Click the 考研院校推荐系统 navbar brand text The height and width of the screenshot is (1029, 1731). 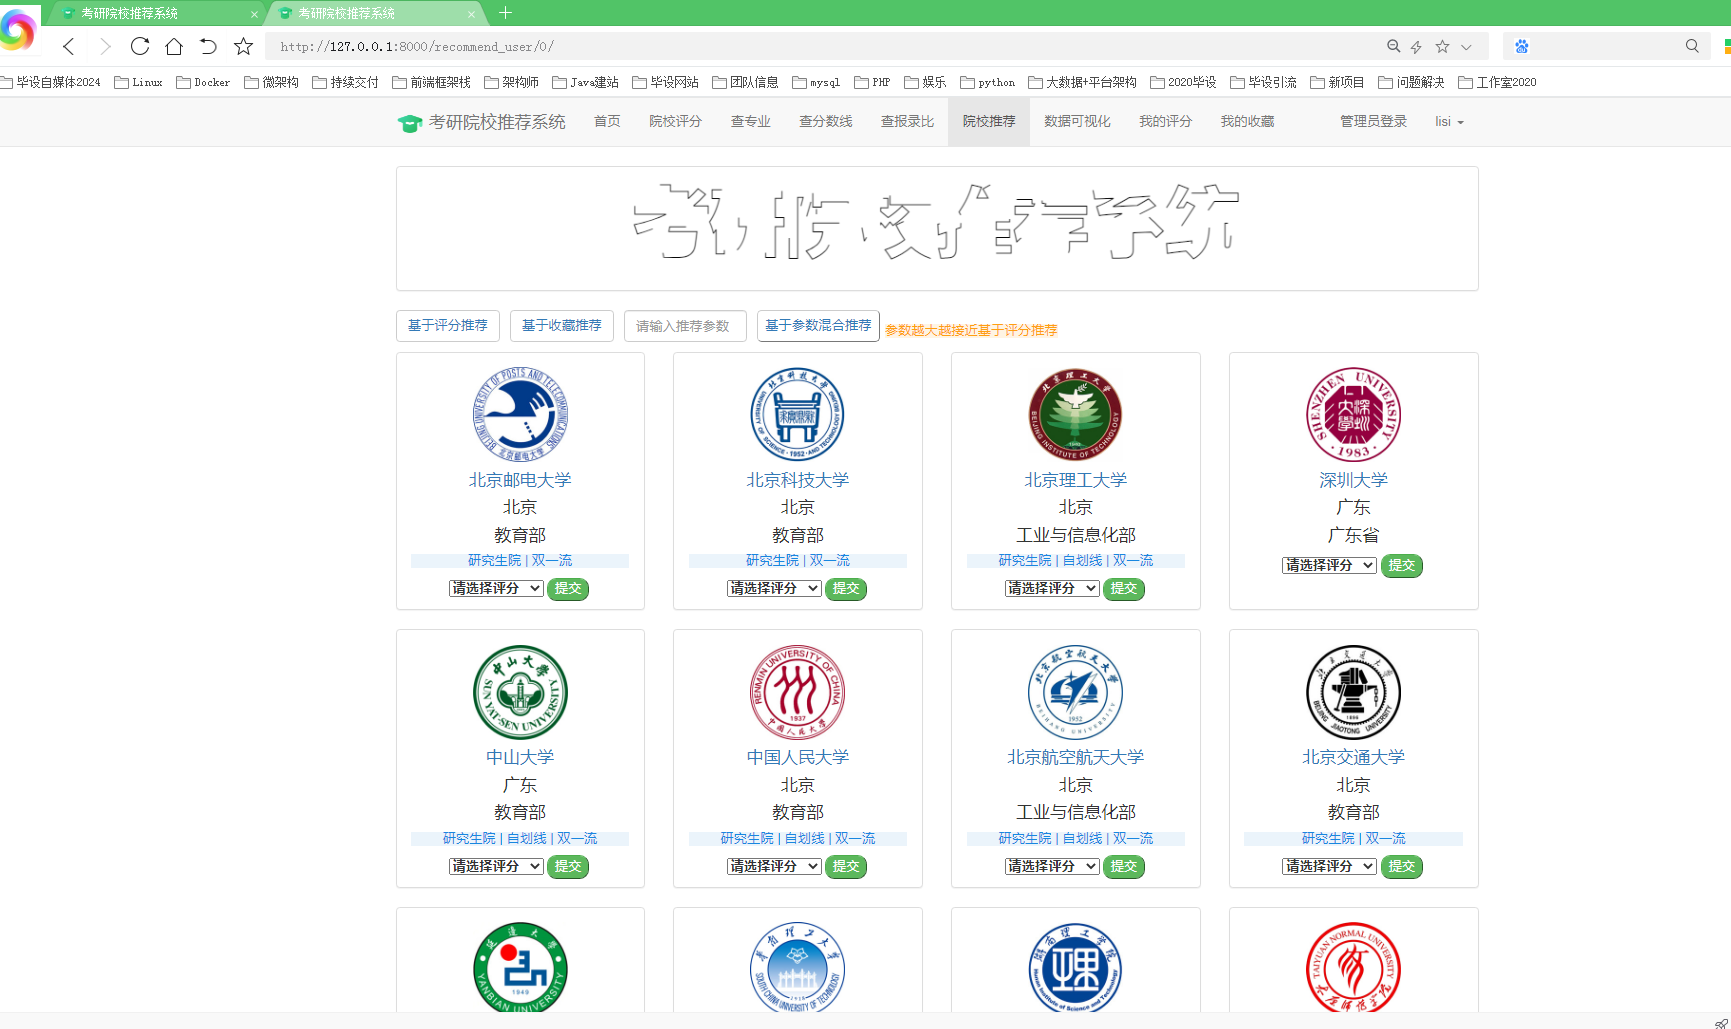(497, 122)
